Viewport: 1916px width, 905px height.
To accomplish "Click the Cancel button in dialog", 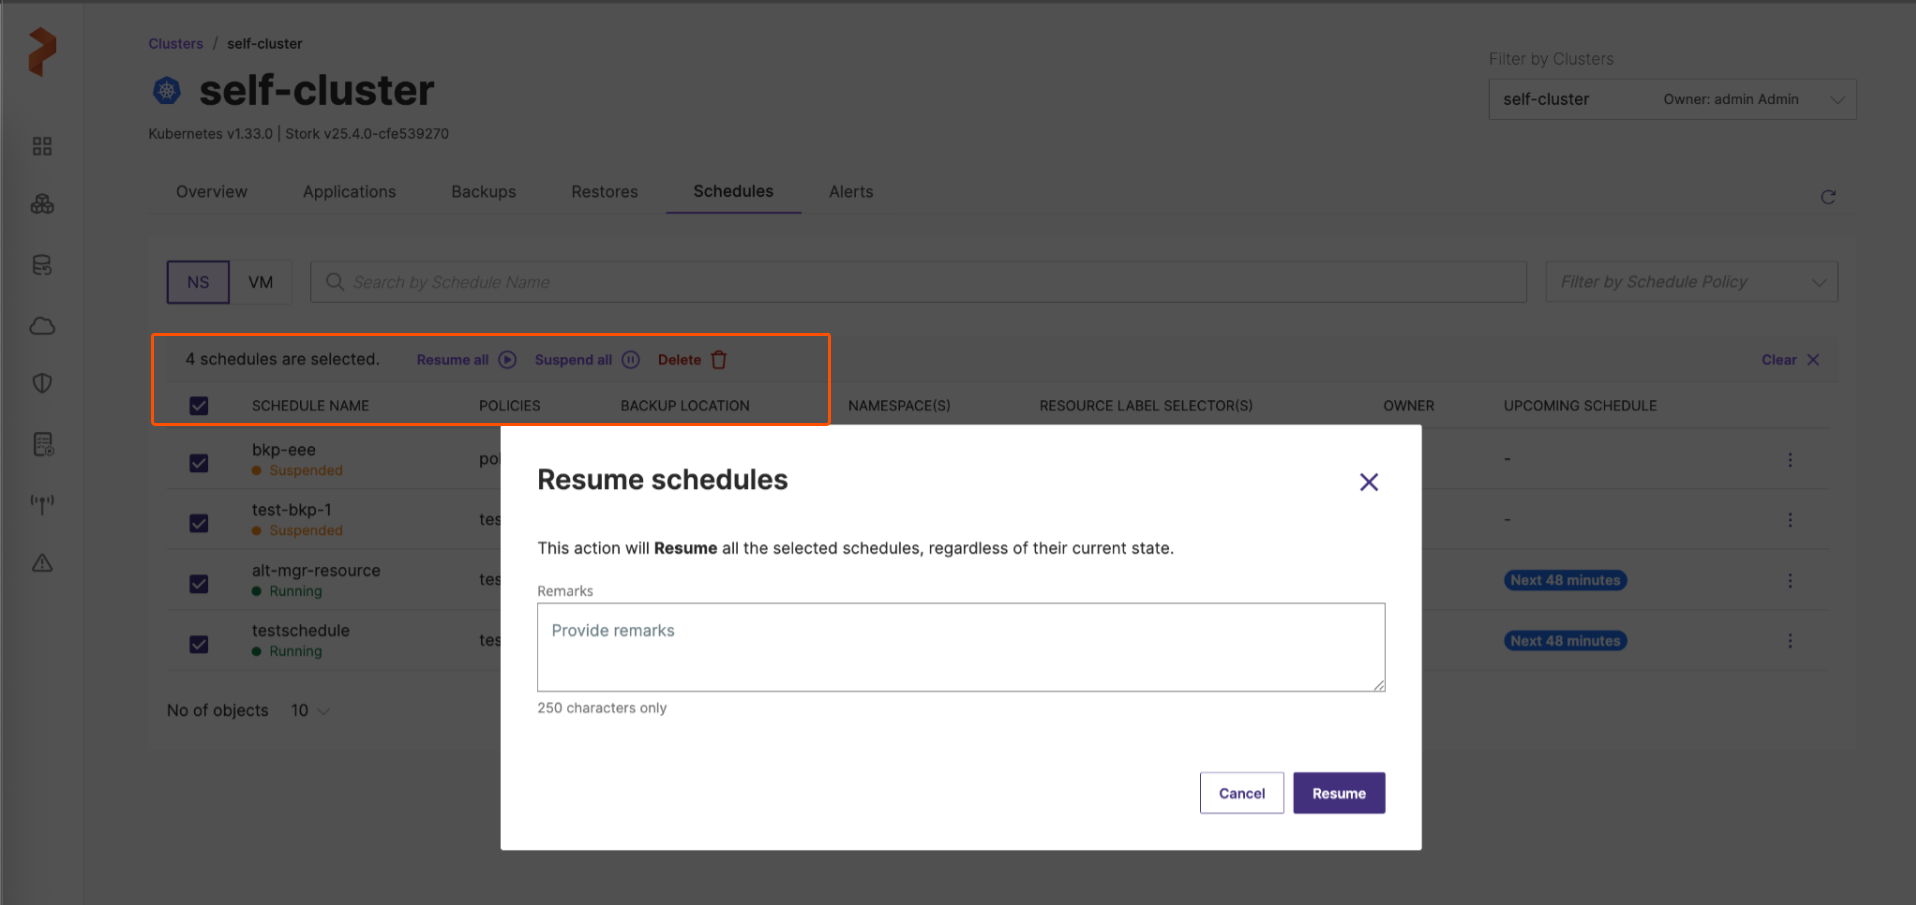I will tap(1241, 793).
